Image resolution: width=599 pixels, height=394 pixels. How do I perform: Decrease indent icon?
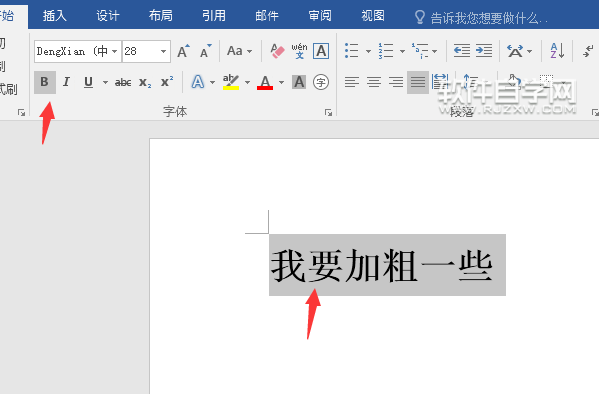coord(461,51)
